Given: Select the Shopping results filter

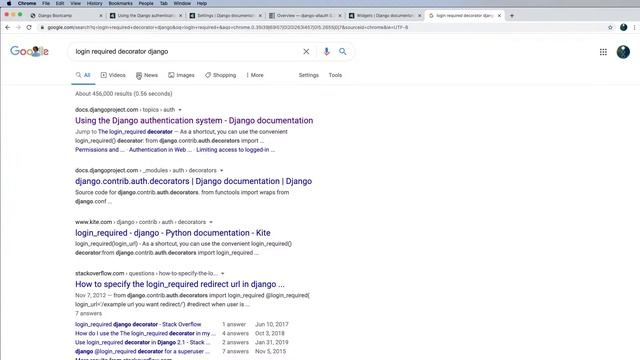Looking at the screenshot, I should pos(220,75).
